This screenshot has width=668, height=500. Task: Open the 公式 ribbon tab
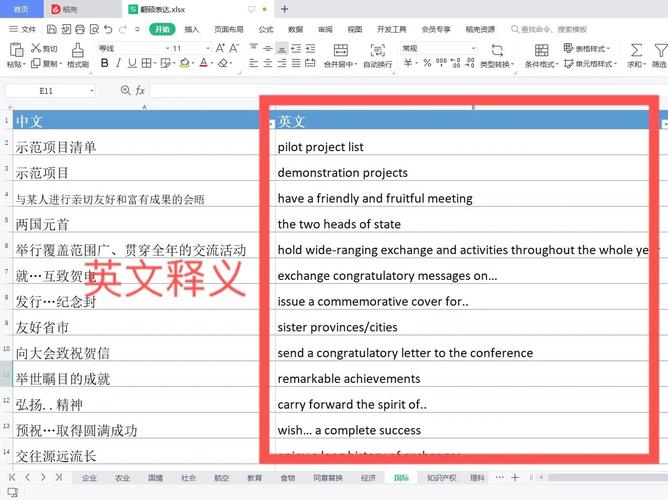(x=266, y=29)
